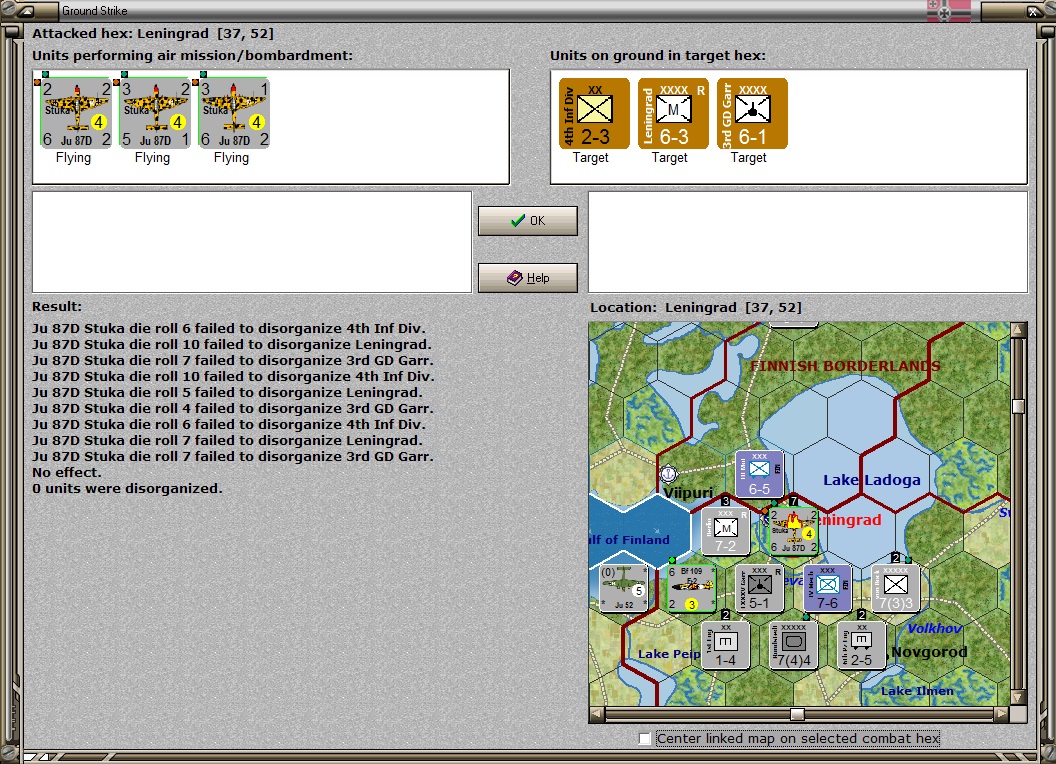Click the Bf 109 fighter counter on map
1056x764 pixels.
tap(692, 588)
